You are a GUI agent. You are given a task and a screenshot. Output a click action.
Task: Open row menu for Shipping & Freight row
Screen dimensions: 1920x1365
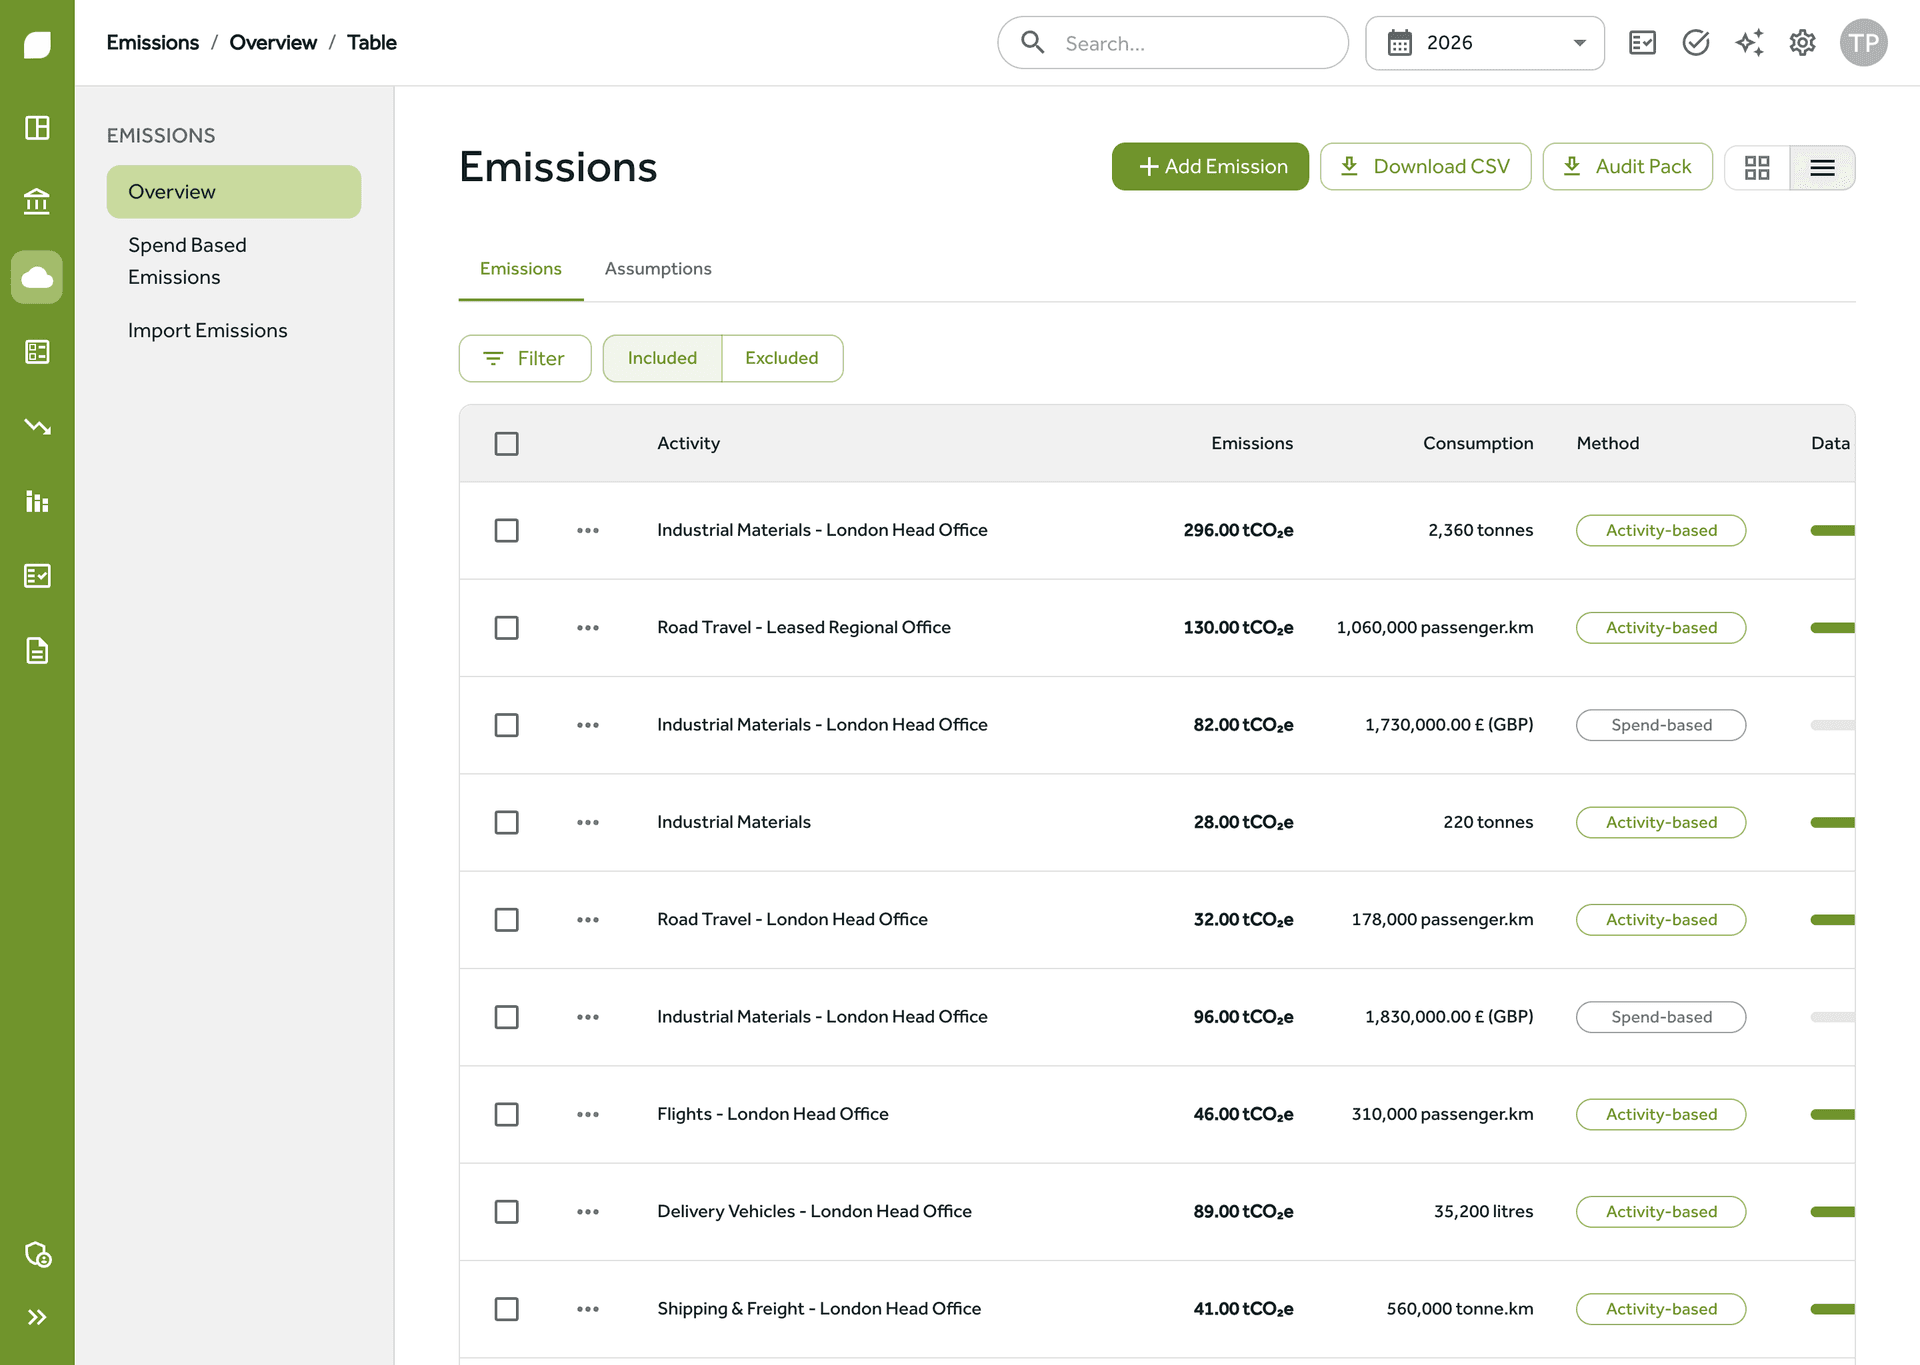click(588, 1309)
